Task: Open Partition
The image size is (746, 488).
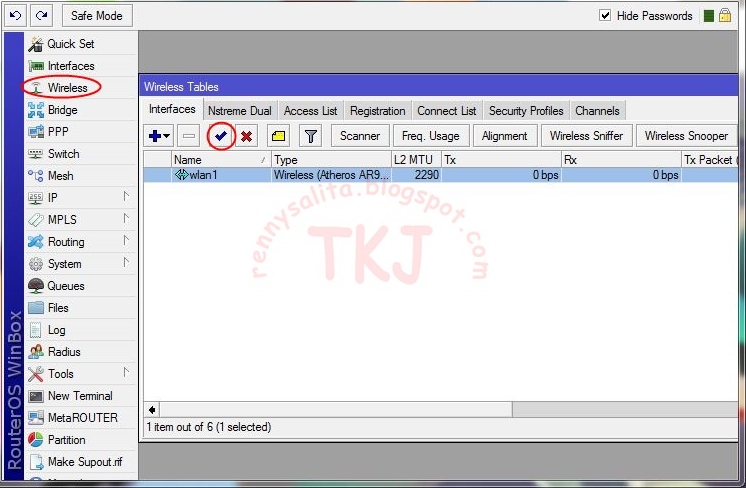Action: coord(81,439)
